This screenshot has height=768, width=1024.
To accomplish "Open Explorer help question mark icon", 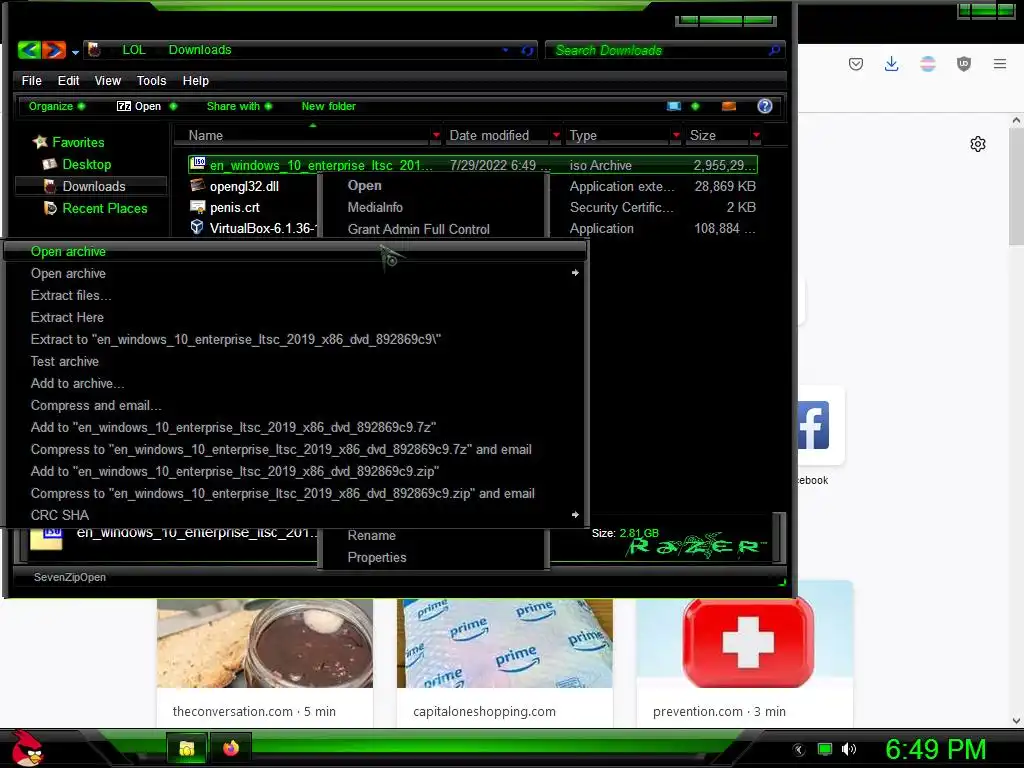I will [x=765, y=106].
